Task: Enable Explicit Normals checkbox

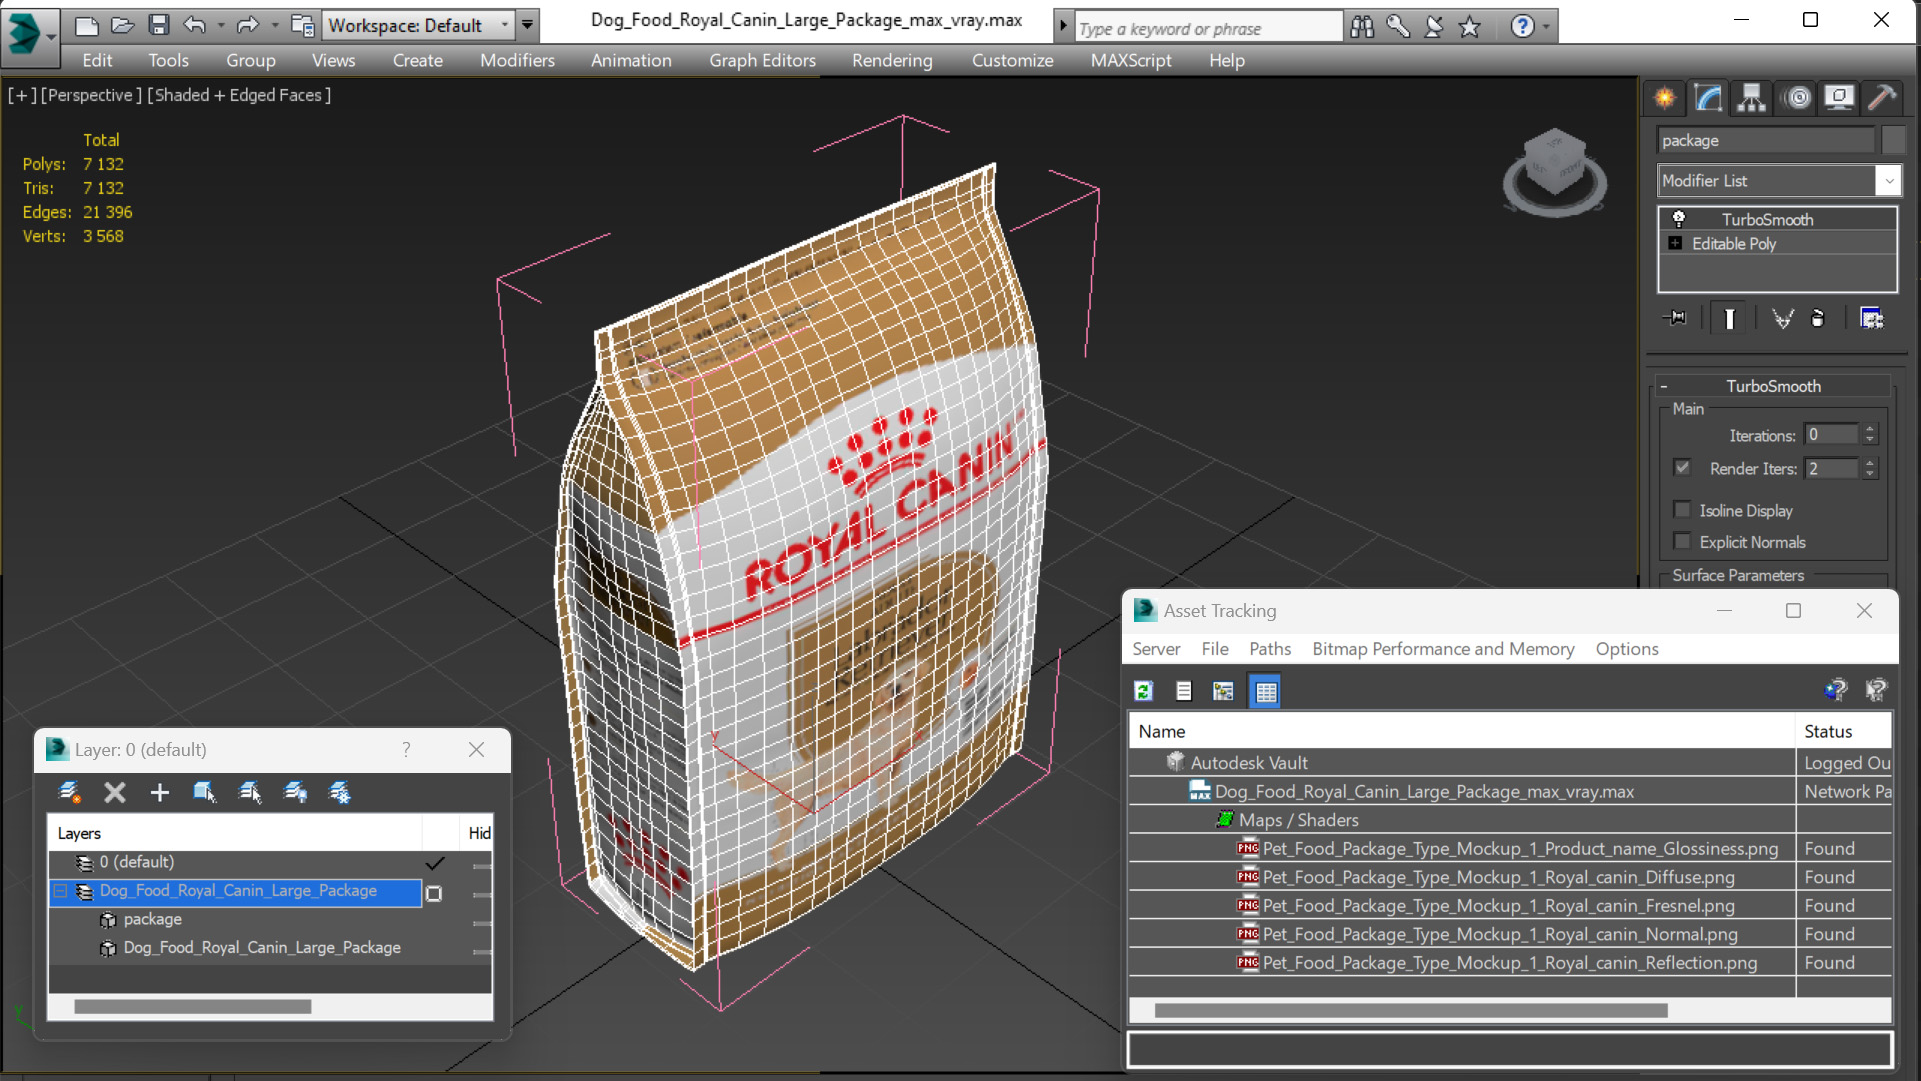Action: point(1682,541)
